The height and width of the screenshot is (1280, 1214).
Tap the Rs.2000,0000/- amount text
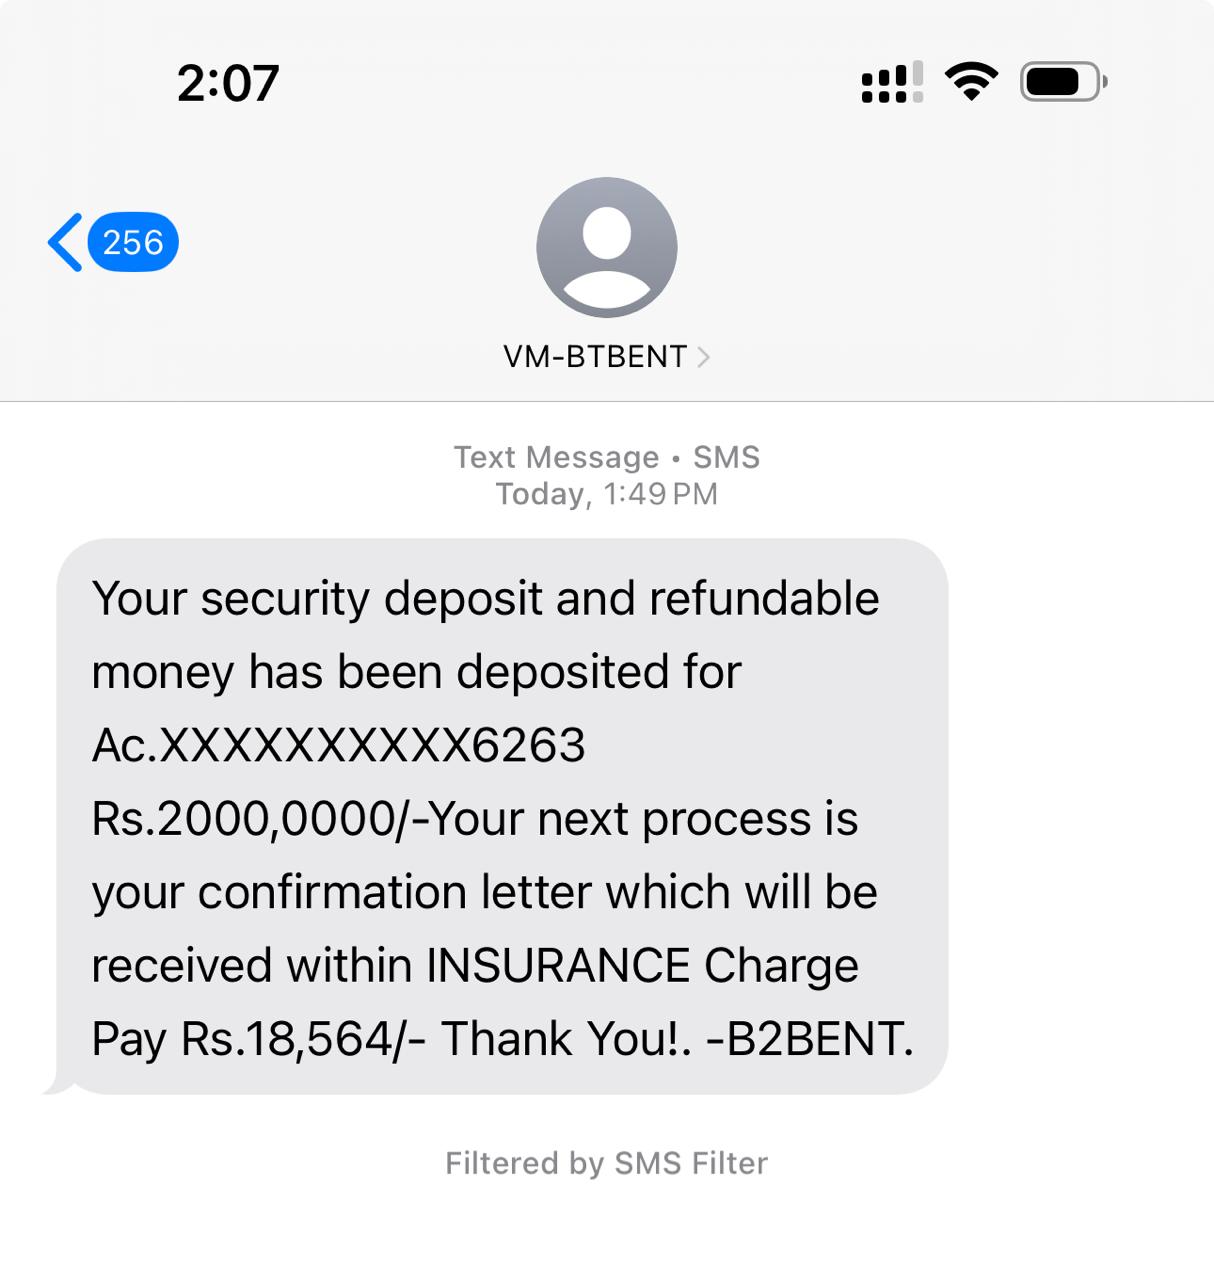point(250,819)
